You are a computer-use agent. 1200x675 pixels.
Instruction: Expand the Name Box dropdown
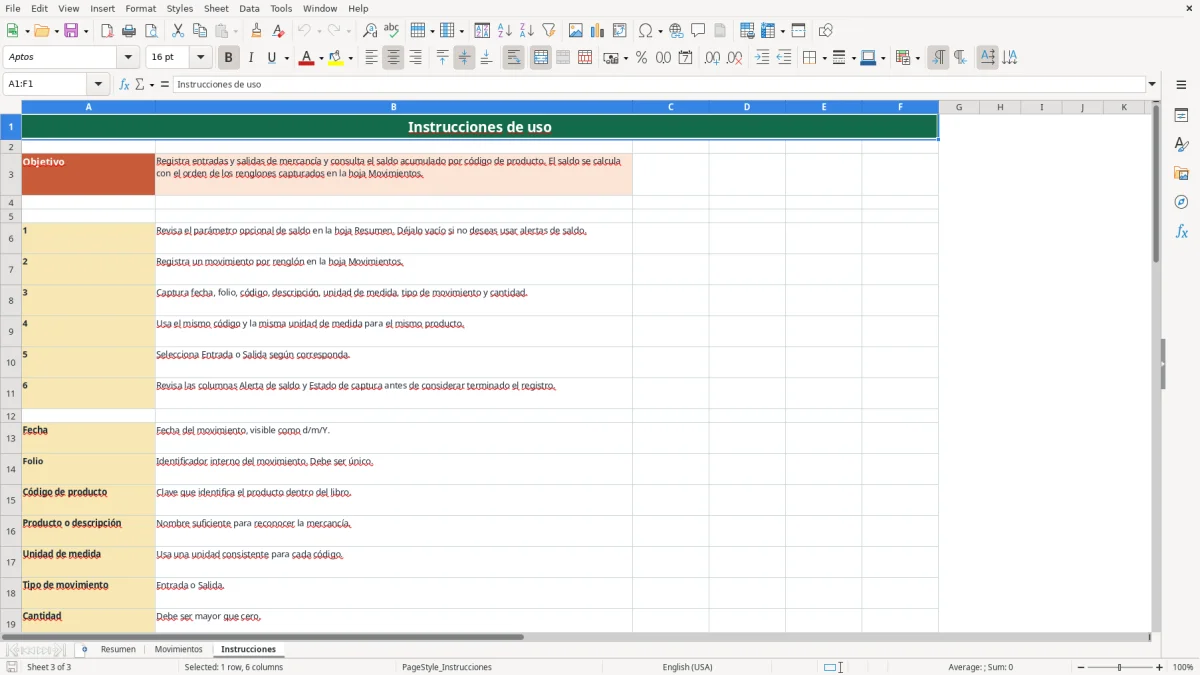point(98,84)
